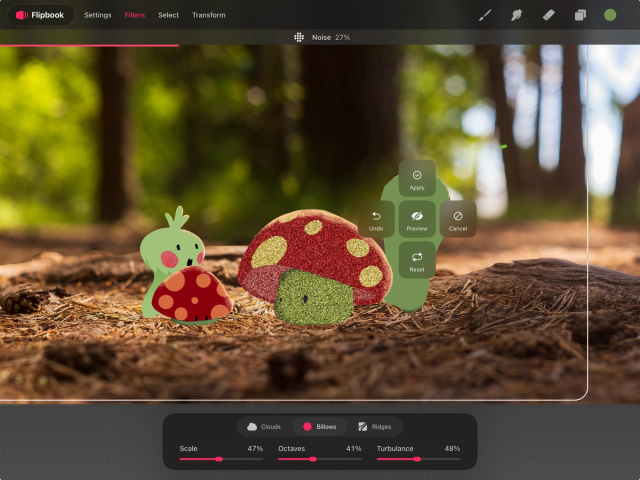Apply the noise filter
Viewport: 640px width, 480px height.
(417, 179)
